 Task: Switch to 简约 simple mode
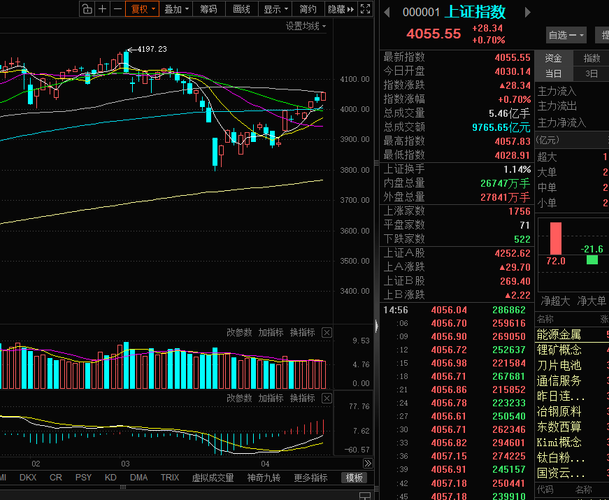[x=308, y=9]
